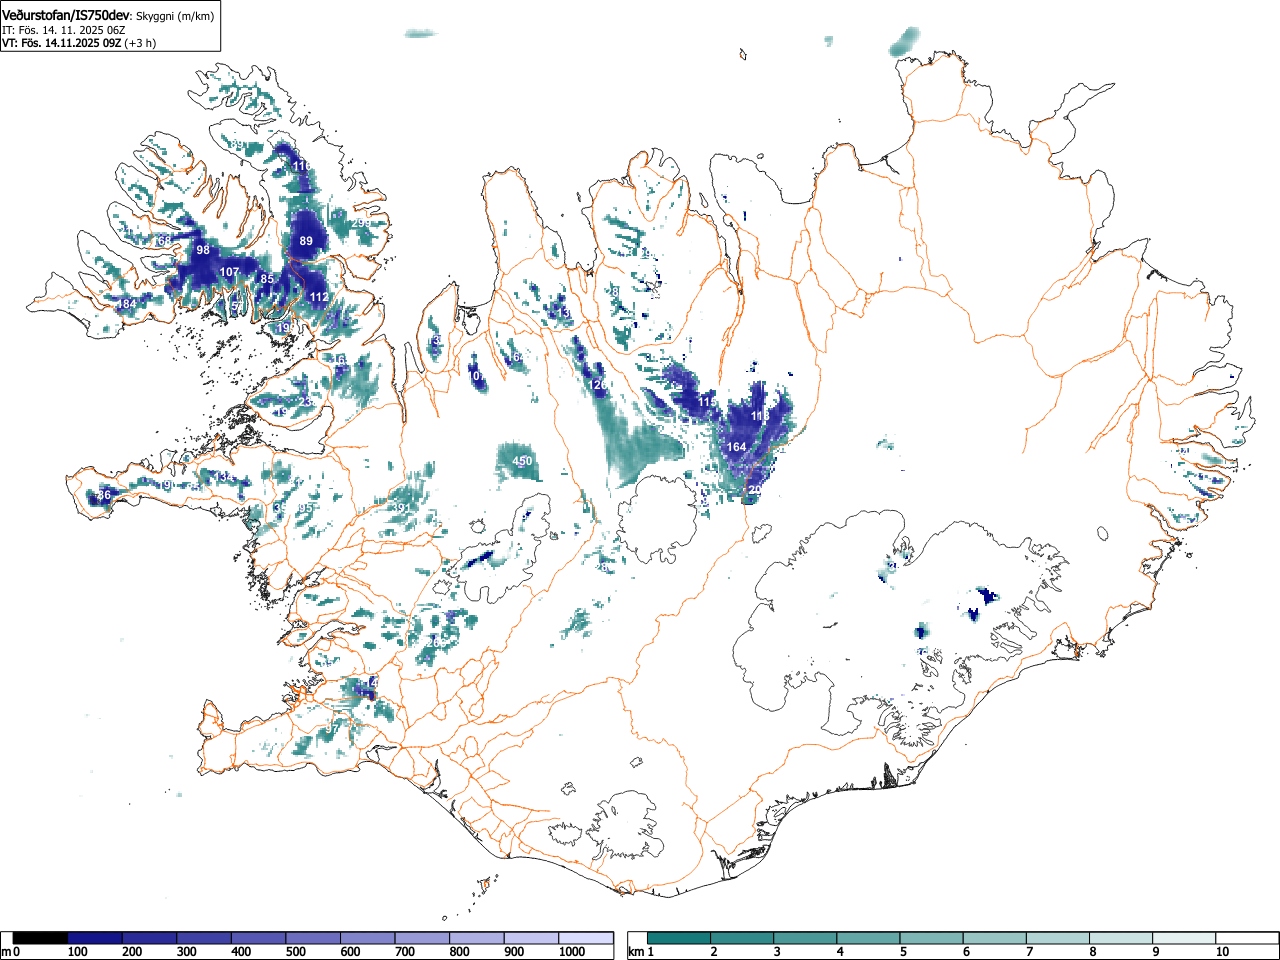The width and height of the screenshot is (1280, 960).
Task: Pick the 300–400 m legend swatch
Action: tap(204, 938)
